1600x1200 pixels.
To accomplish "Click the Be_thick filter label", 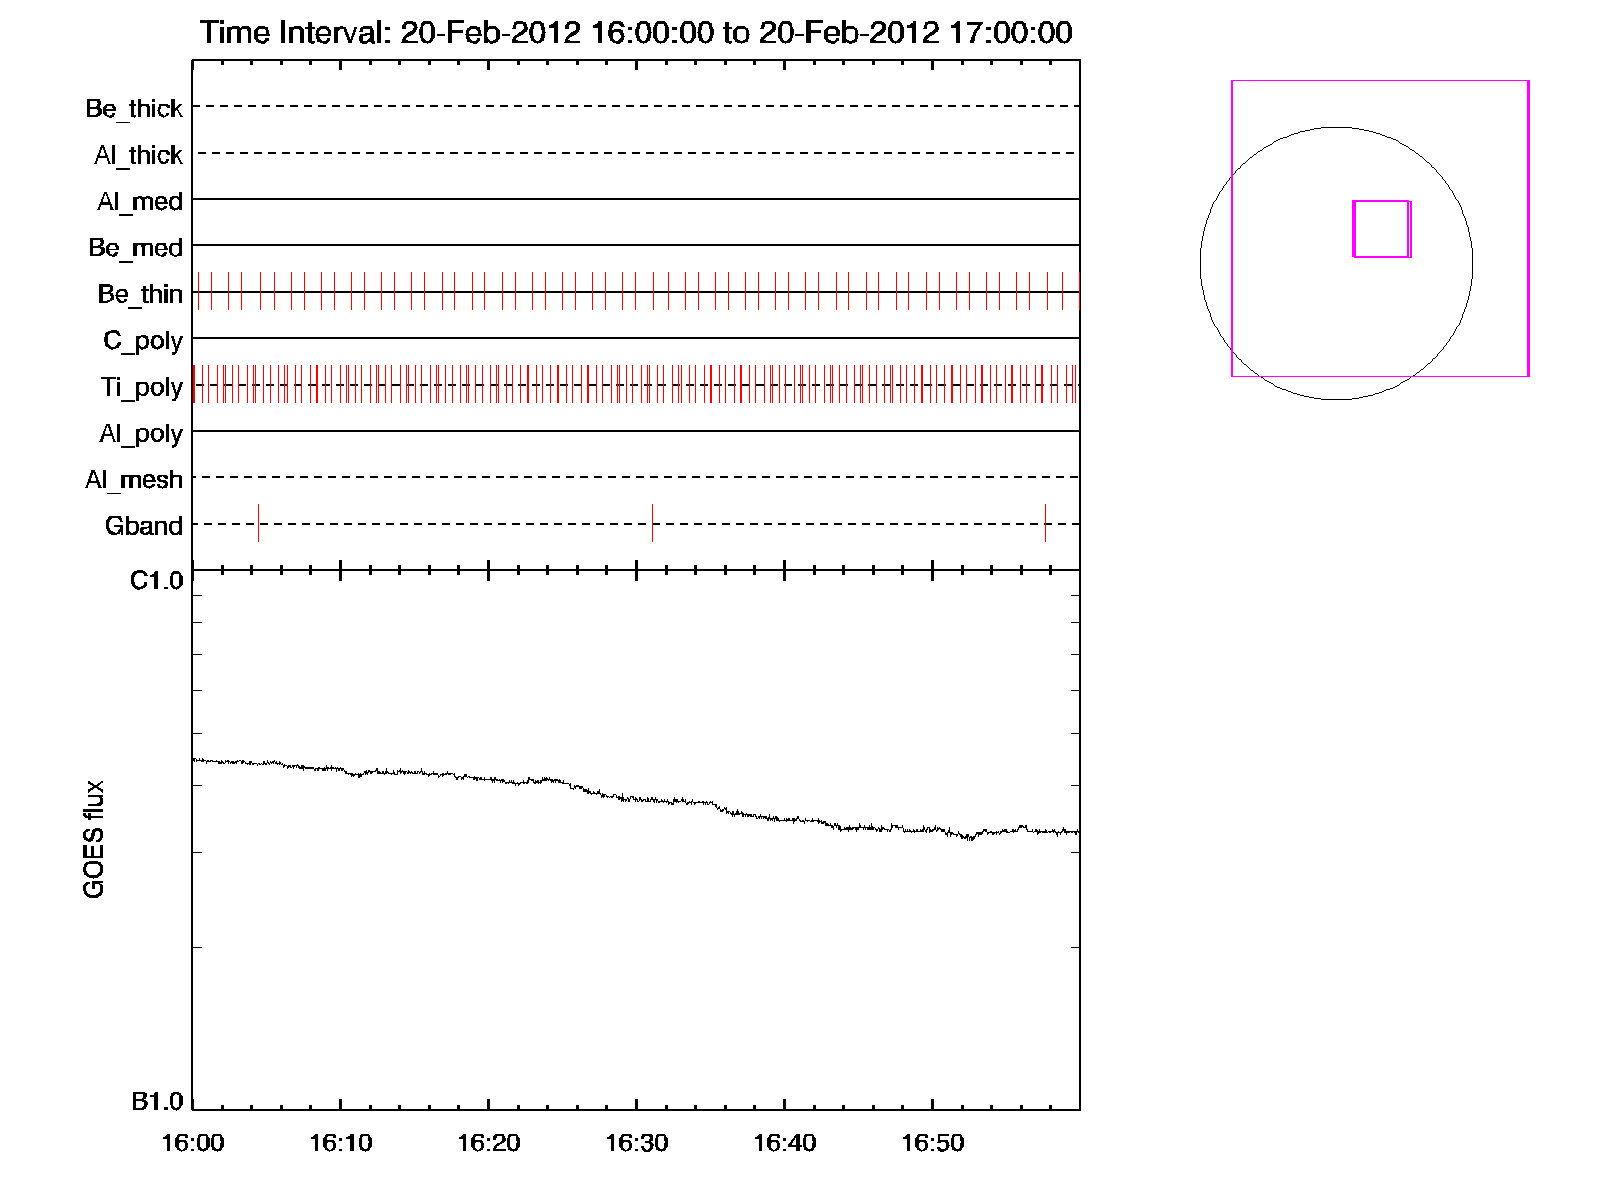I will (x=134, y=108).
